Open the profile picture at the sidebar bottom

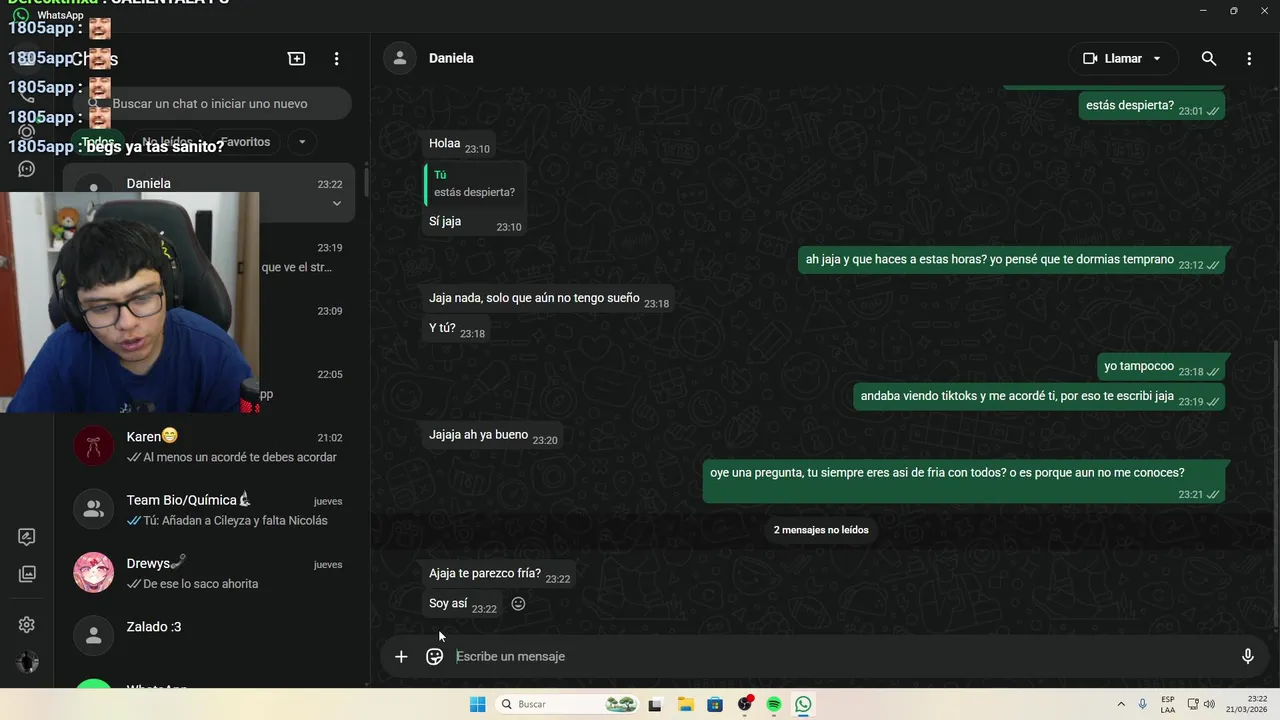(x=28, y=662)
